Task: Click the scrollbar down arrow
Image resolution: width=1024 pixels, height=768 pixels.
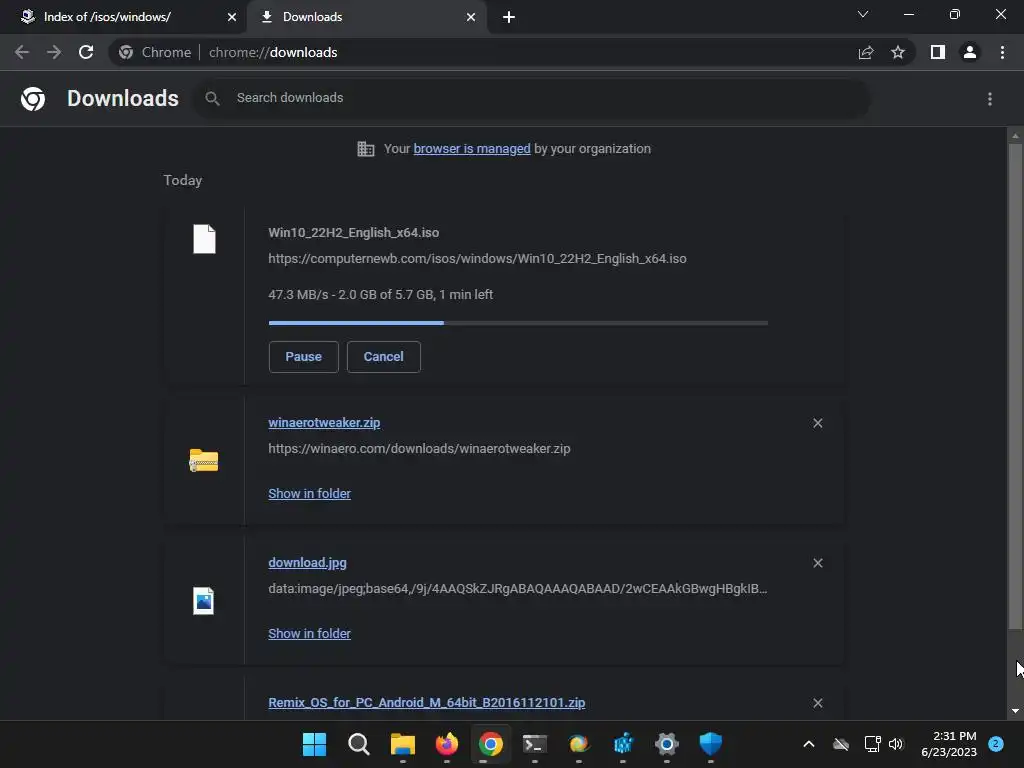Action: 1015,711
